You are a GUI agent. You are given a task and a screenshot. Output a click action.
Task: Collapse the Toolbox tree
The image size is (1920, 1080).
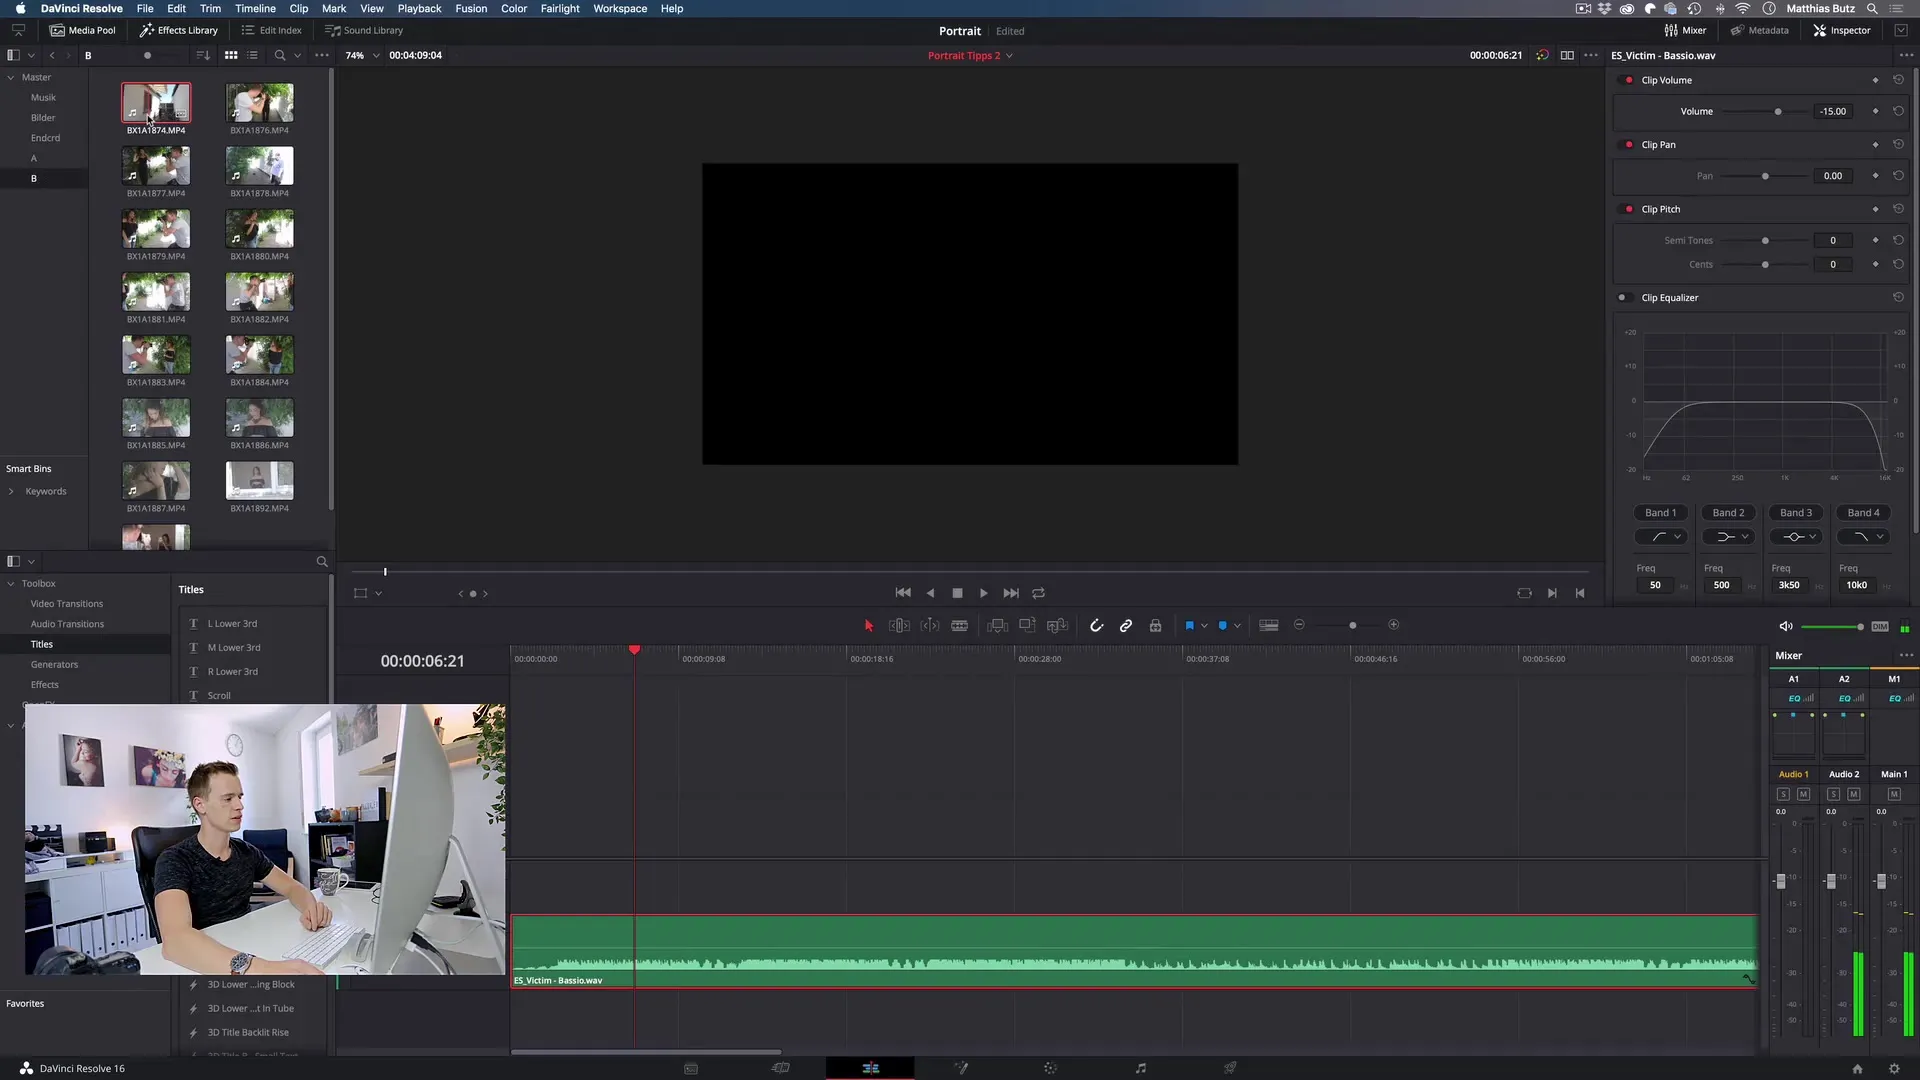pos(11,584)
